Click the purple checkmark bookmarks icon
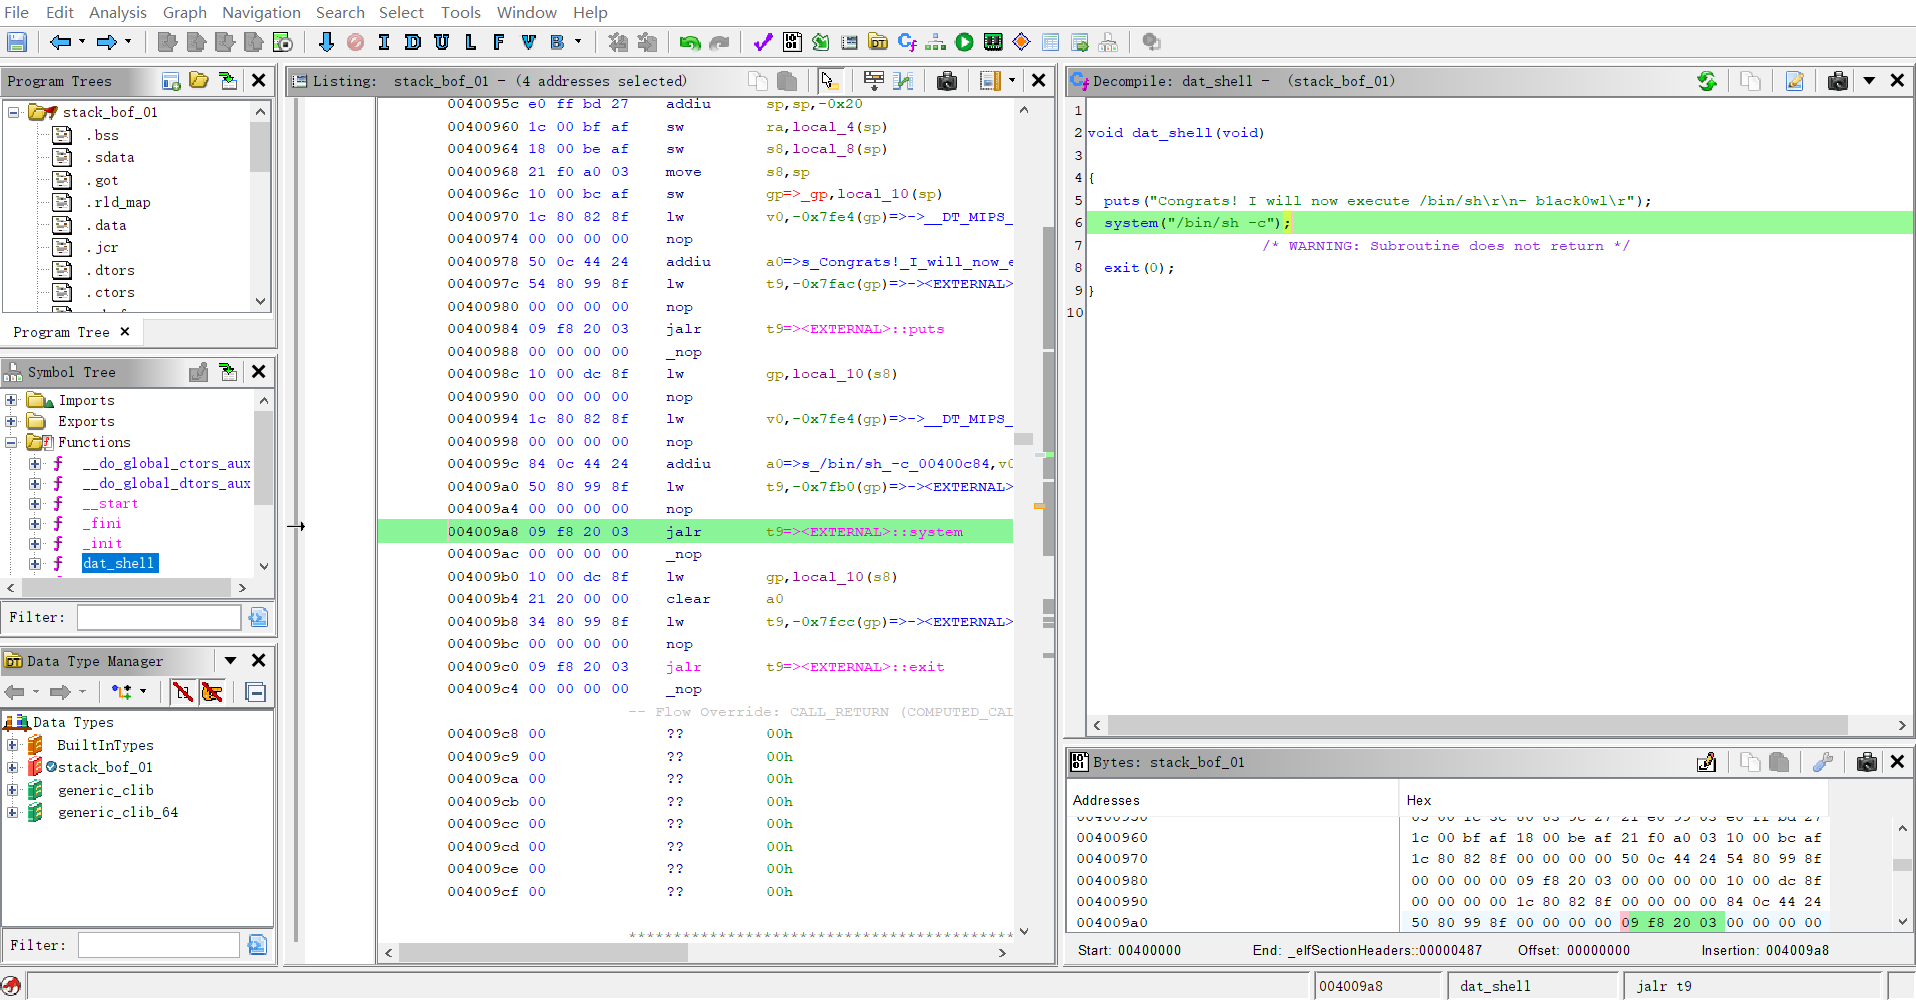 (763, 42)
